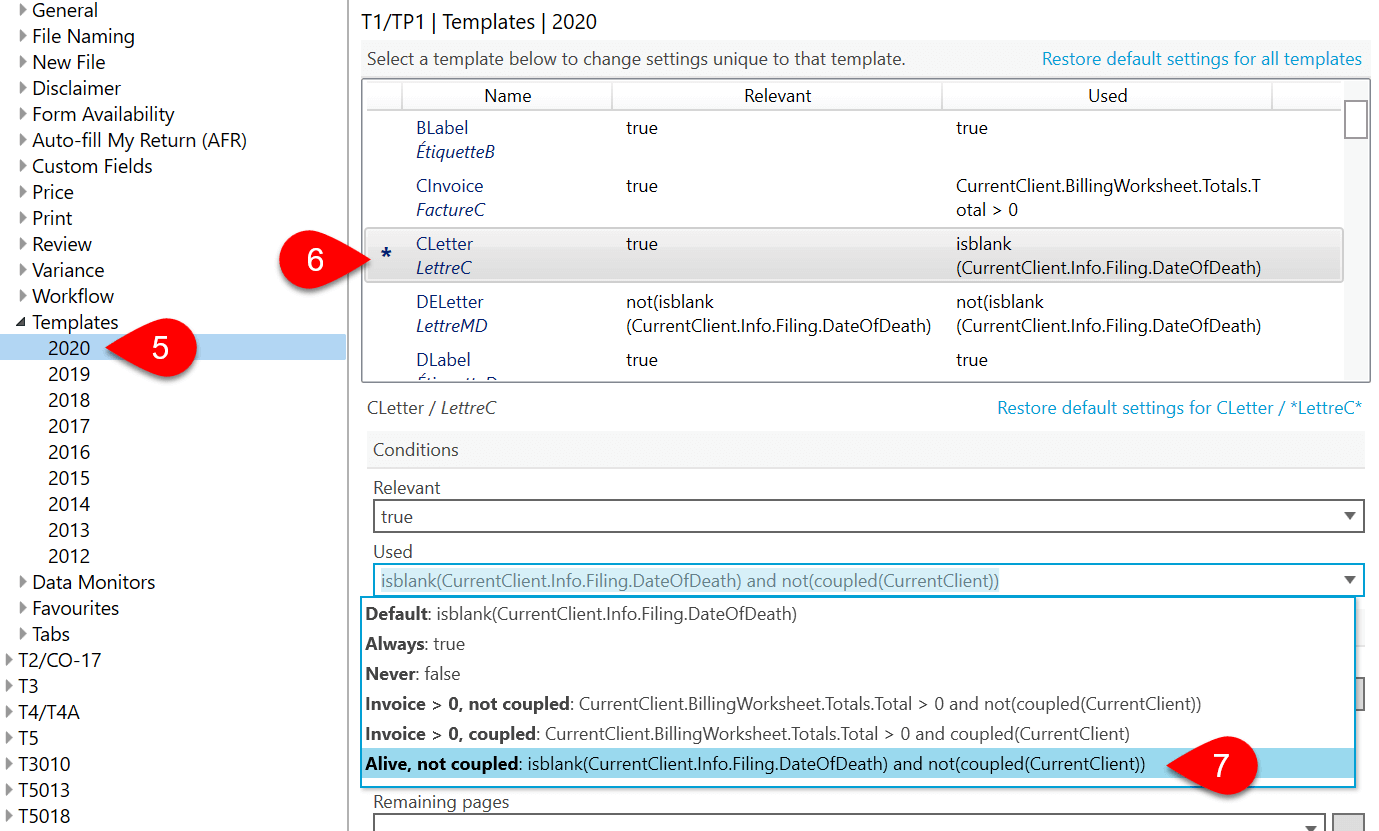Viewport: 1379px width, 831px height.
Task: Open the Used condition dropdown arrow
Action: click(1351, 580)
